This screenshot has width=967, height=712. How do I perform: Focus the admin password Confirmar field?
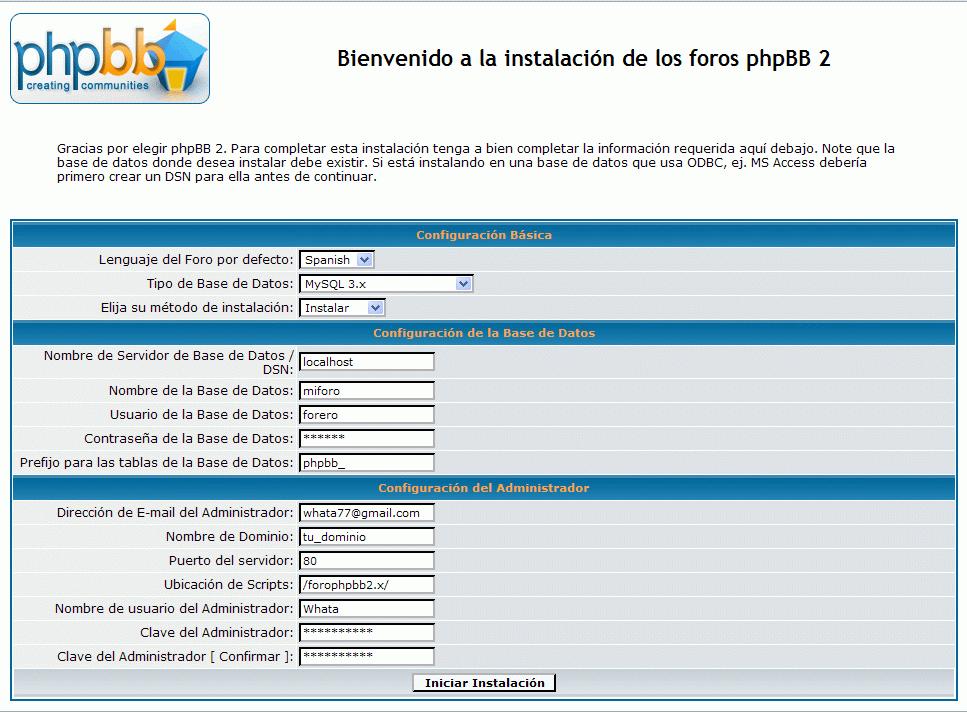coord(367,657)
